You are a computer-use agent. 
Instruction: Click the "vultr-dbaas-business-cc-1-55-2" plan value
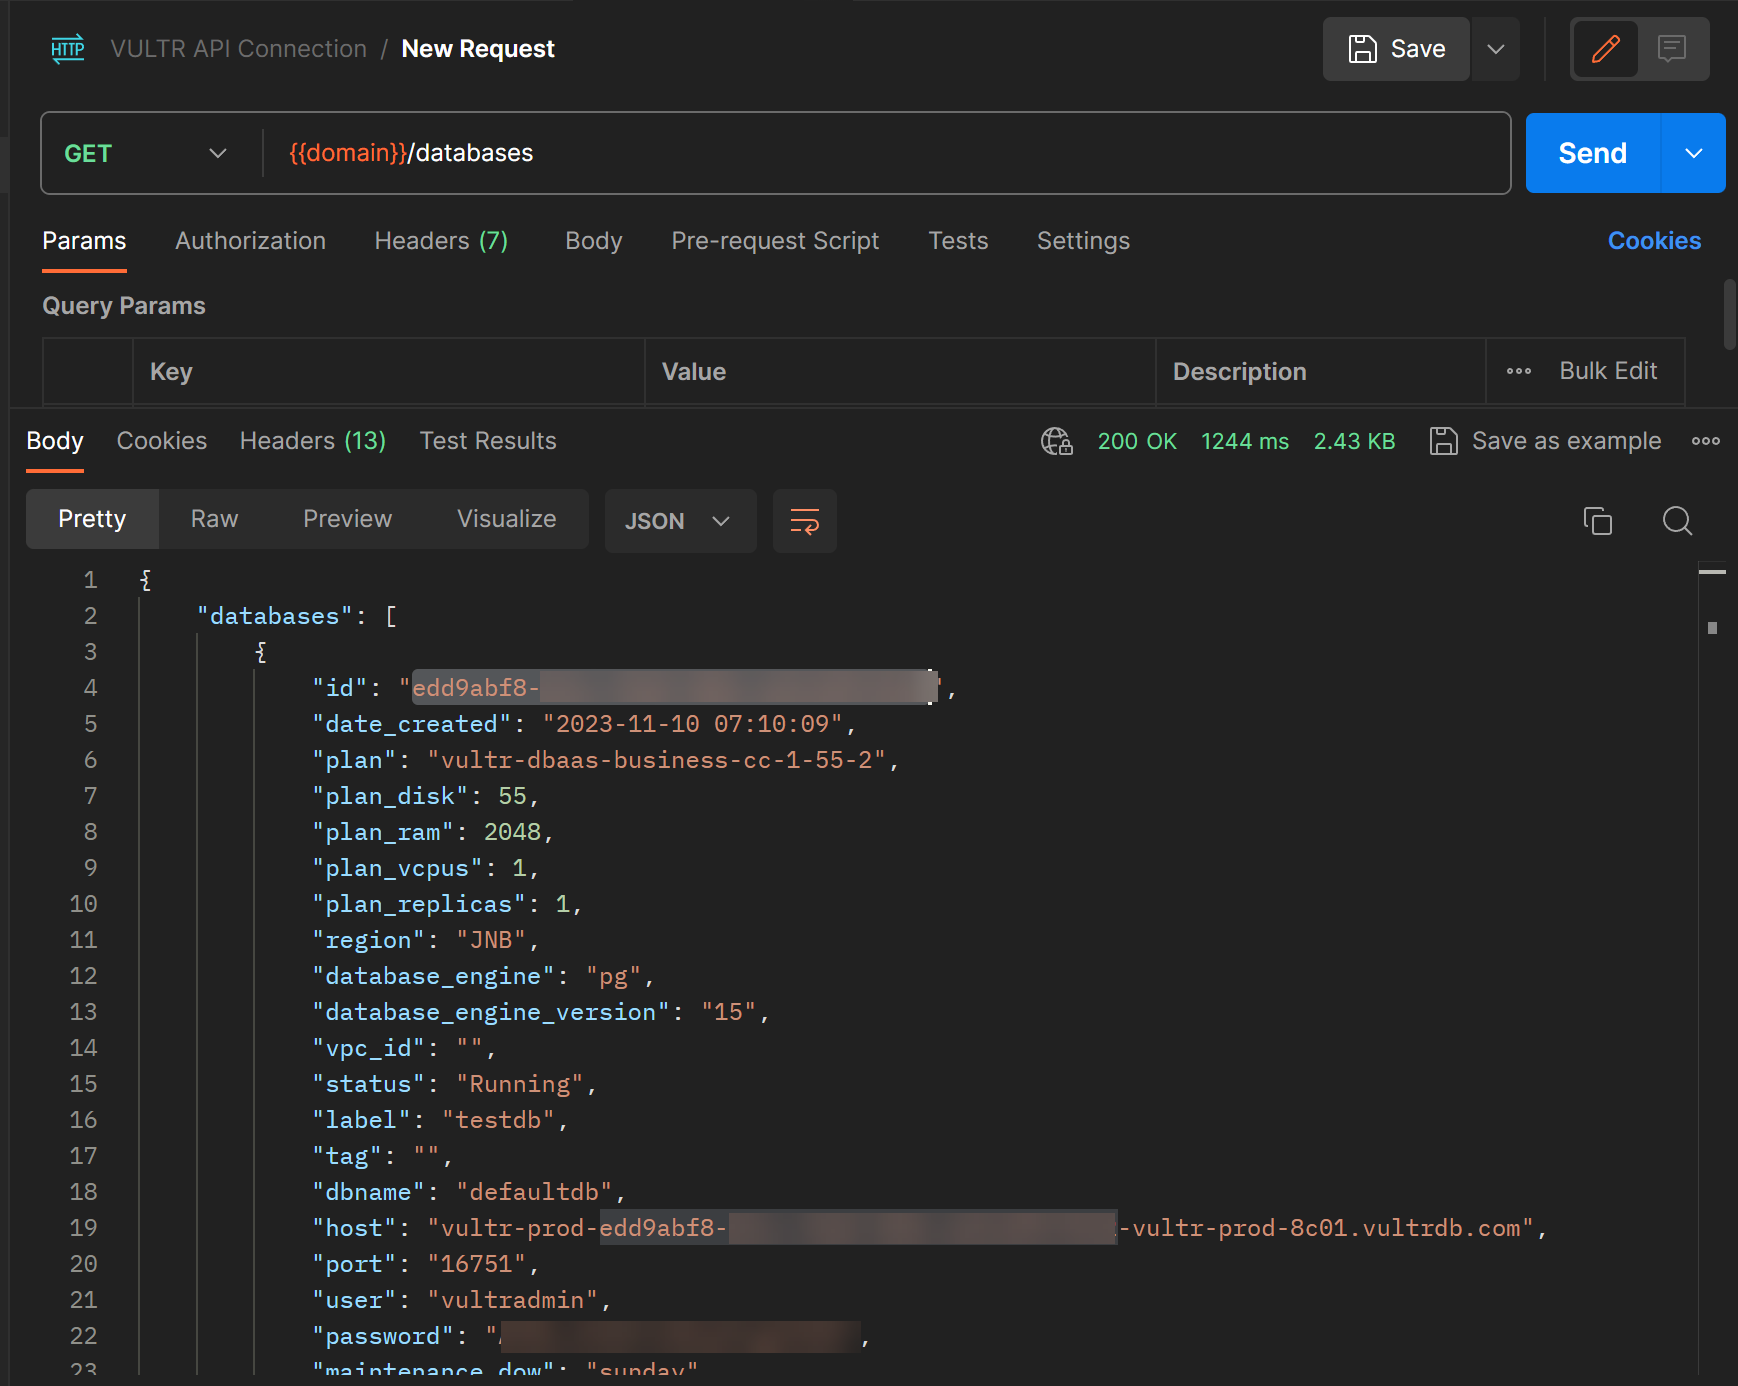tap(657, 760)
